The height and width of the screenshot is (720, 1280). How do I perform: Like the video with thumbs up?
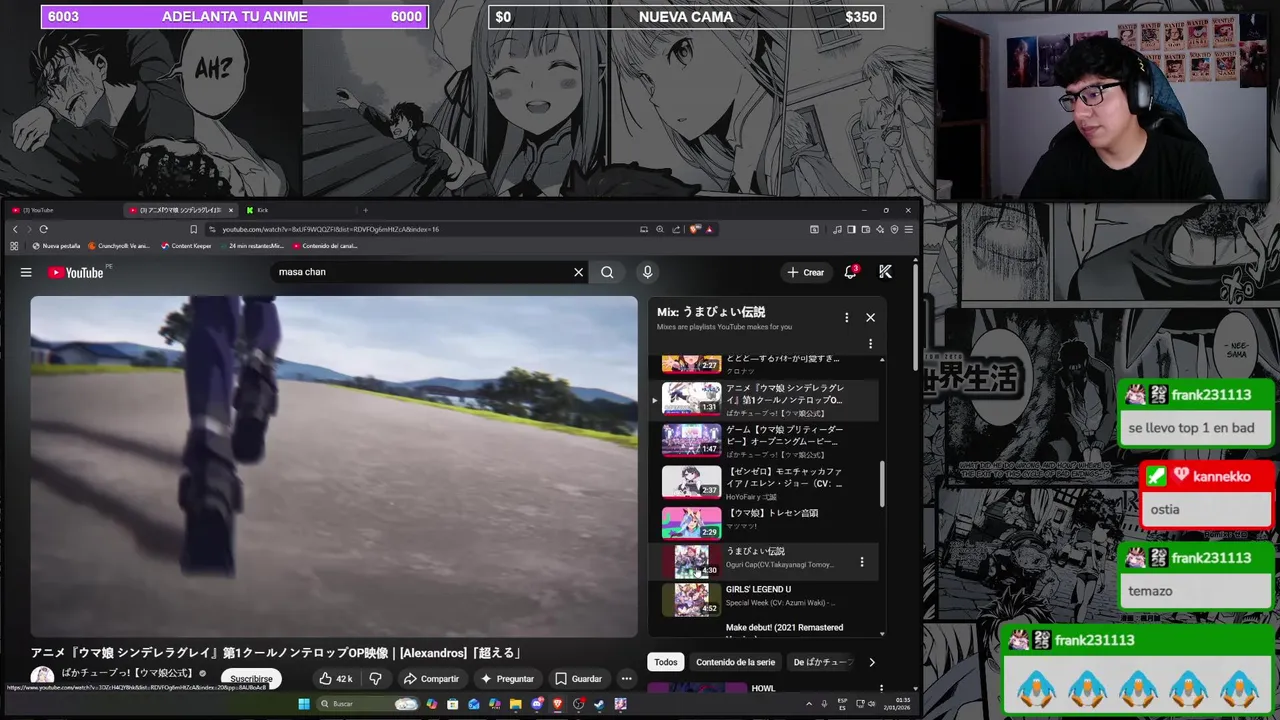click(336, 679)
